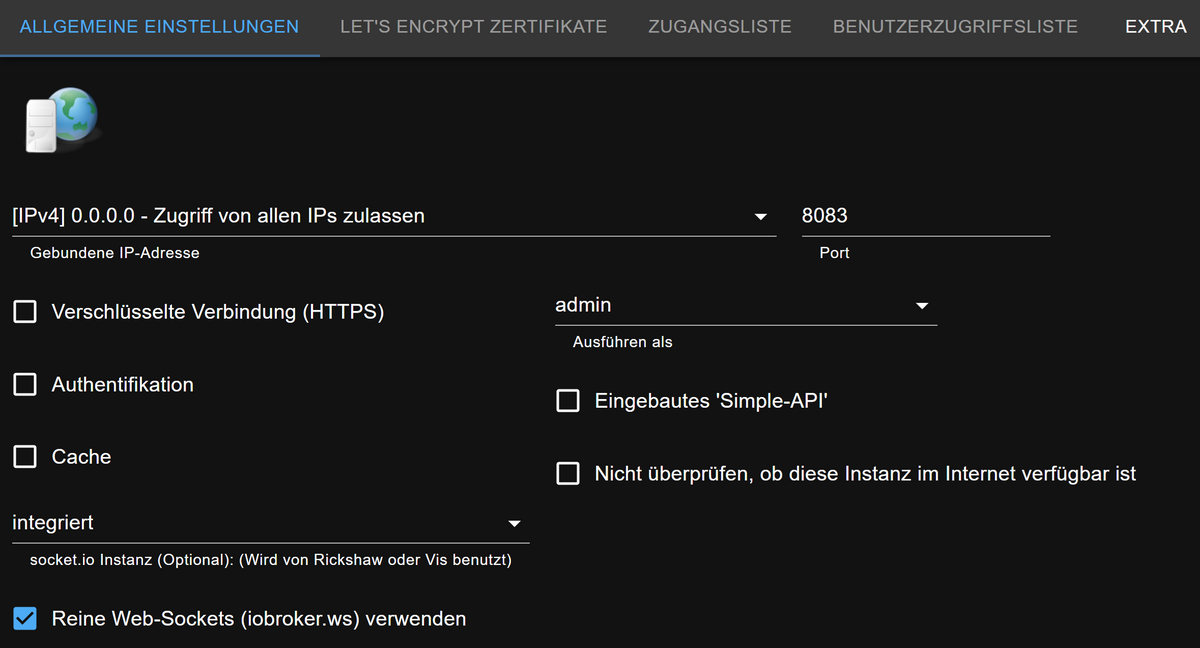Click the Verschlüsselte Verbindung (HTTPS) label text
This screenshot has height=648, width=1200.
tap(218, 312)
